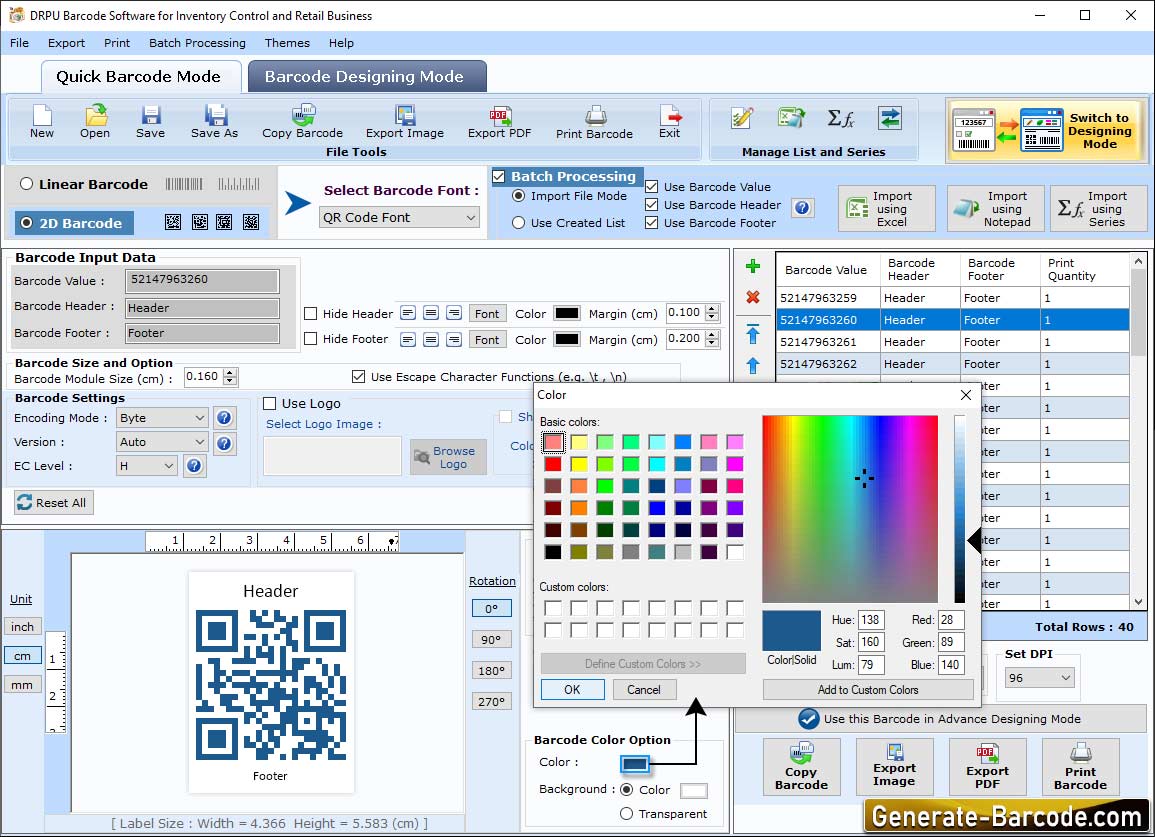Open the Set DPI dropdown
Image resolution: width=1155 pixels, height=837 pixels.
pyautogui.click(x=1040, y=677)
